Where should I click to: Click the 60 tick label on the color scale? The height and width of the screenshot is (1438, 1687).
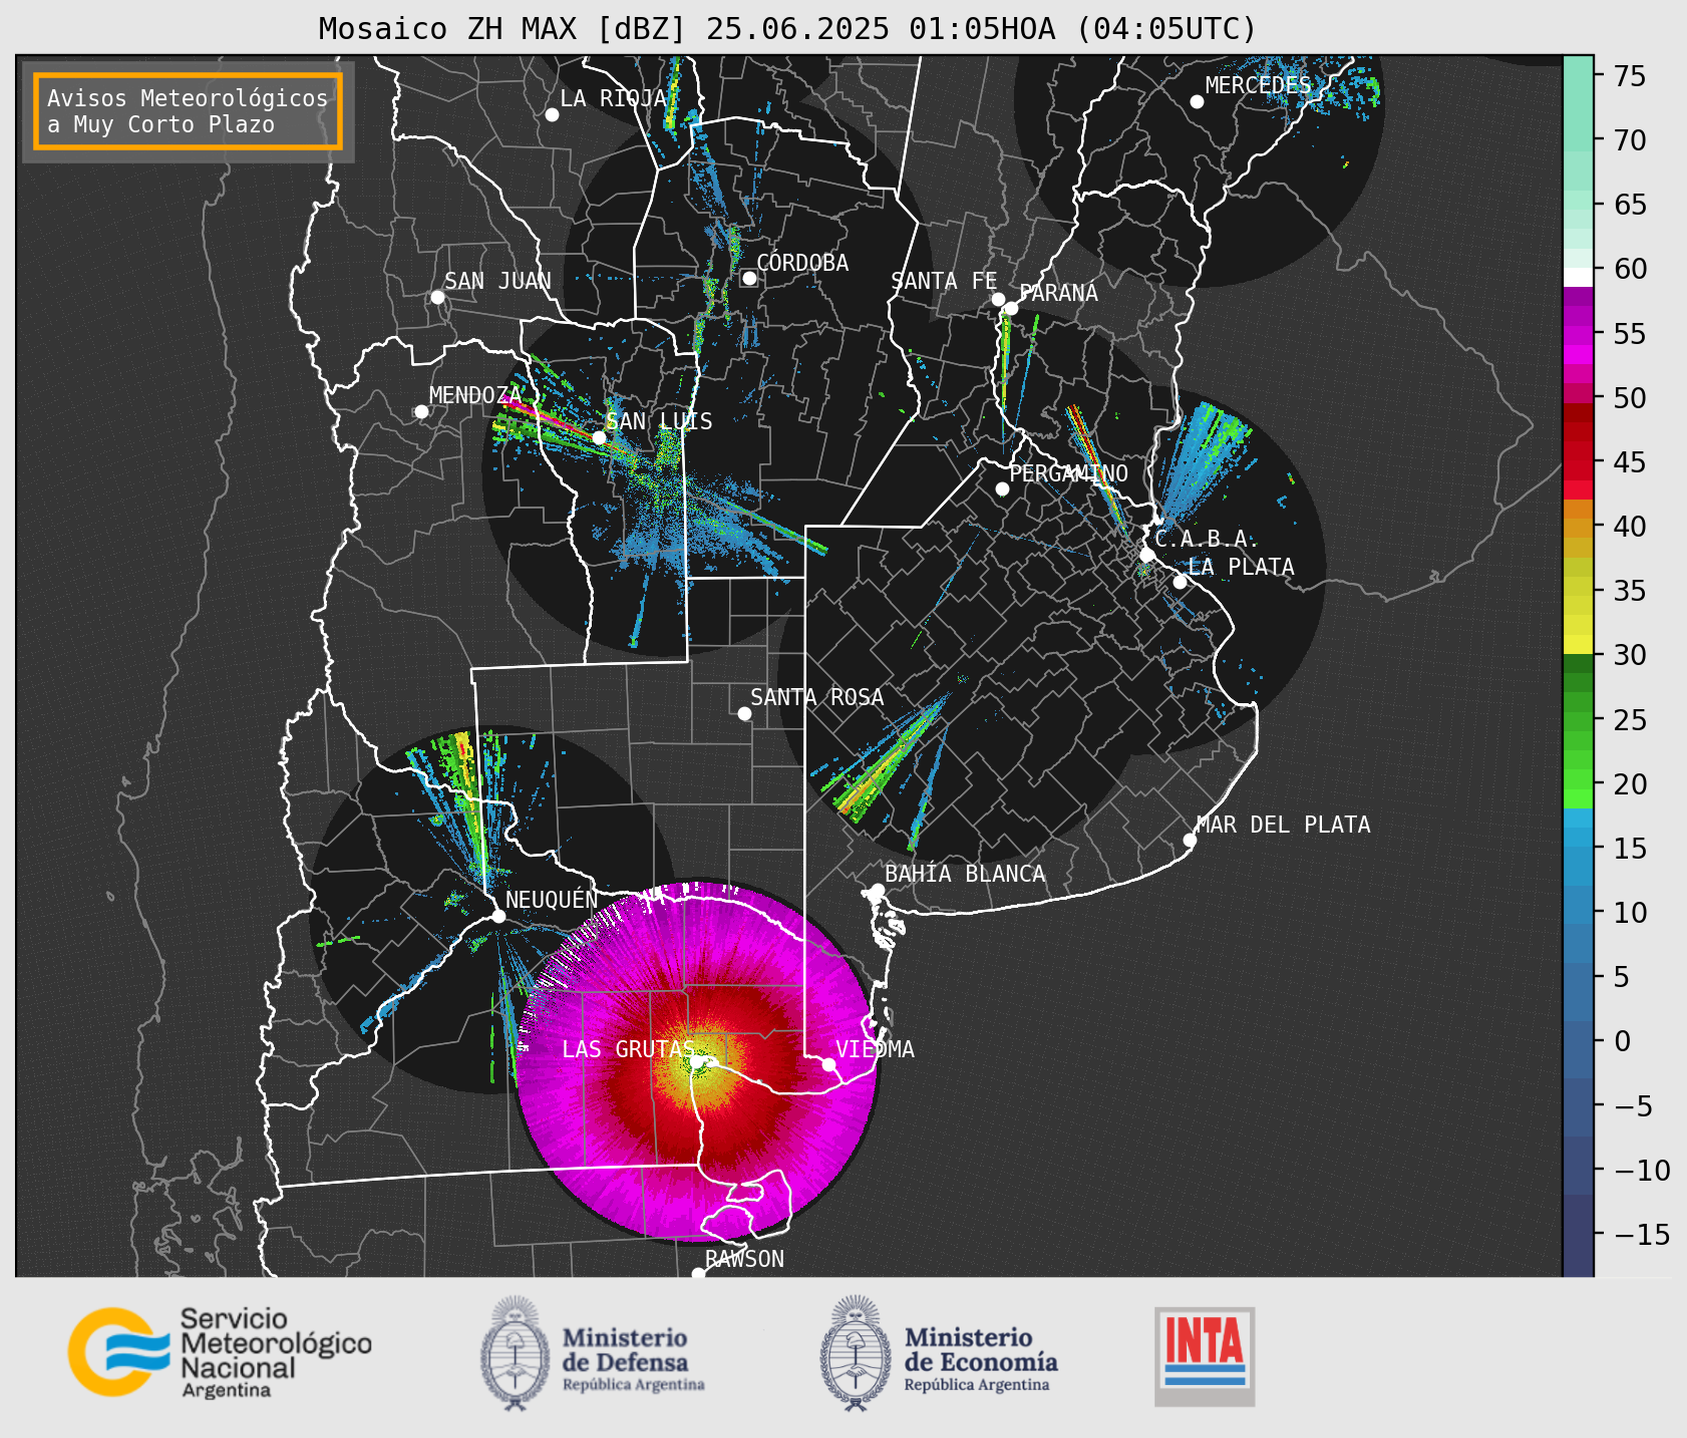(1631, 269)
